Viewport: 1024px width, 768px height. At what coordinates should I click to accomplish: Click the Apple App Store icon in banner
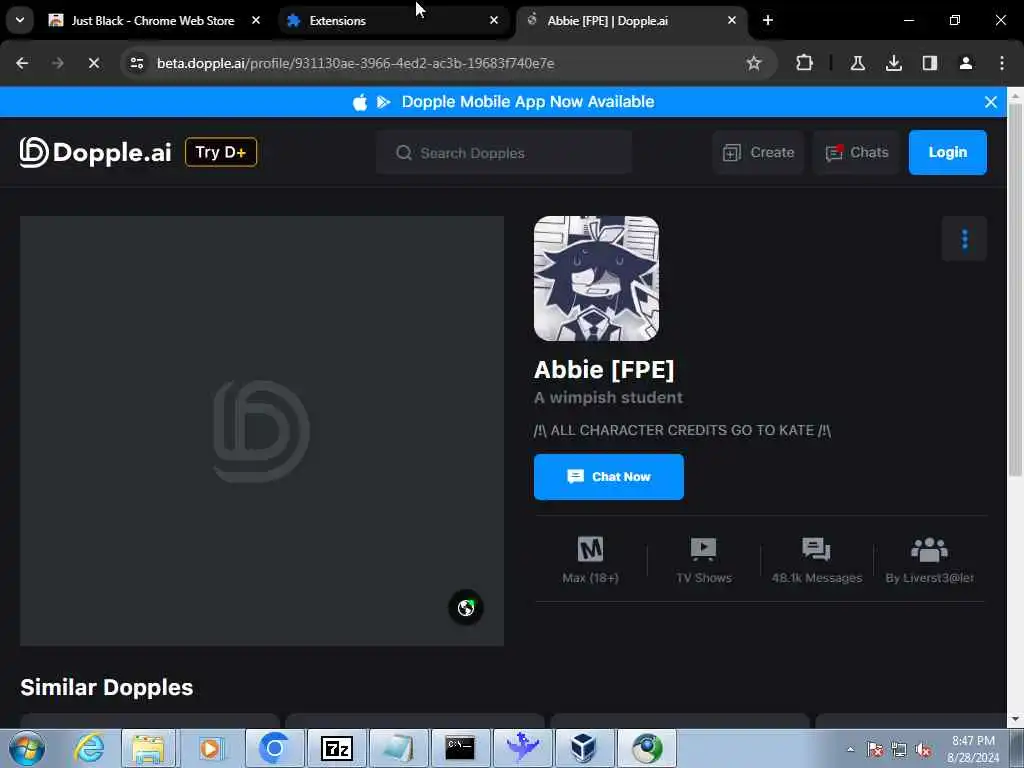pos(360,102)
